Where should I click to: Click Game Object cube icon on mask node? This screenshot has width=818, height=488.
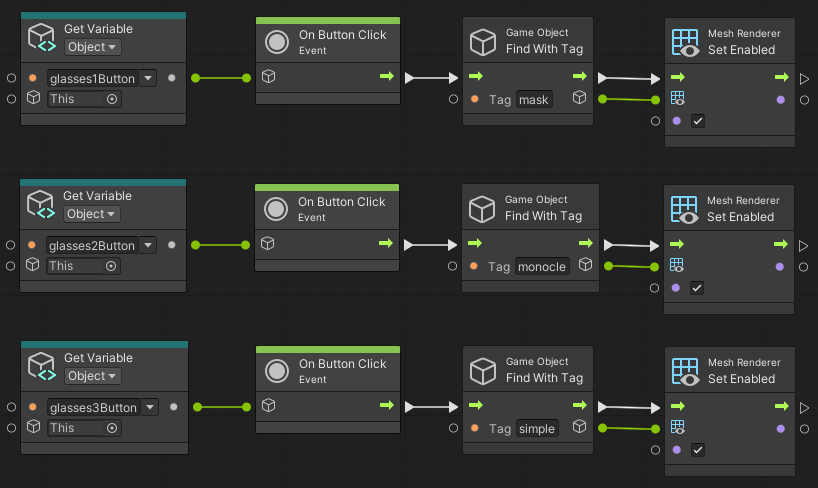click(x=483, y=42)
